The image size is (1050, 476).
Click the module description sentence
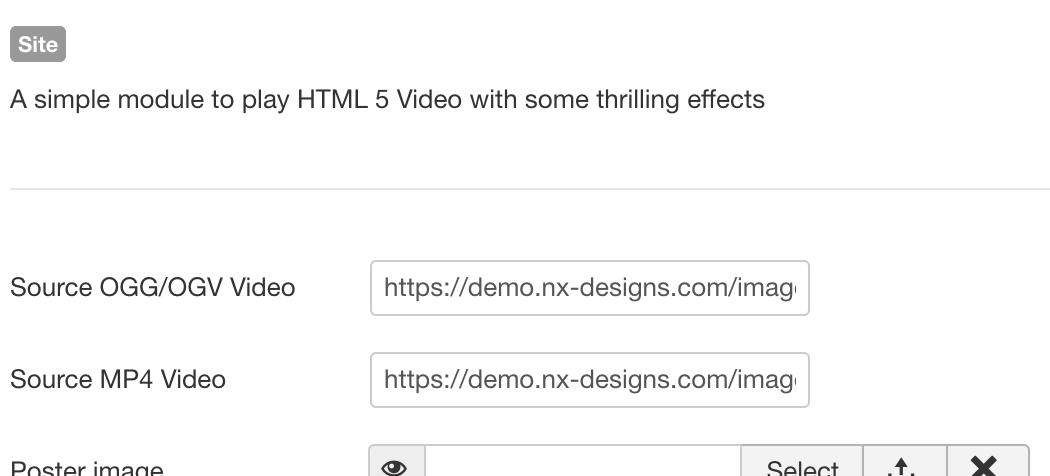pyautogui.click(x=388, y=100)
